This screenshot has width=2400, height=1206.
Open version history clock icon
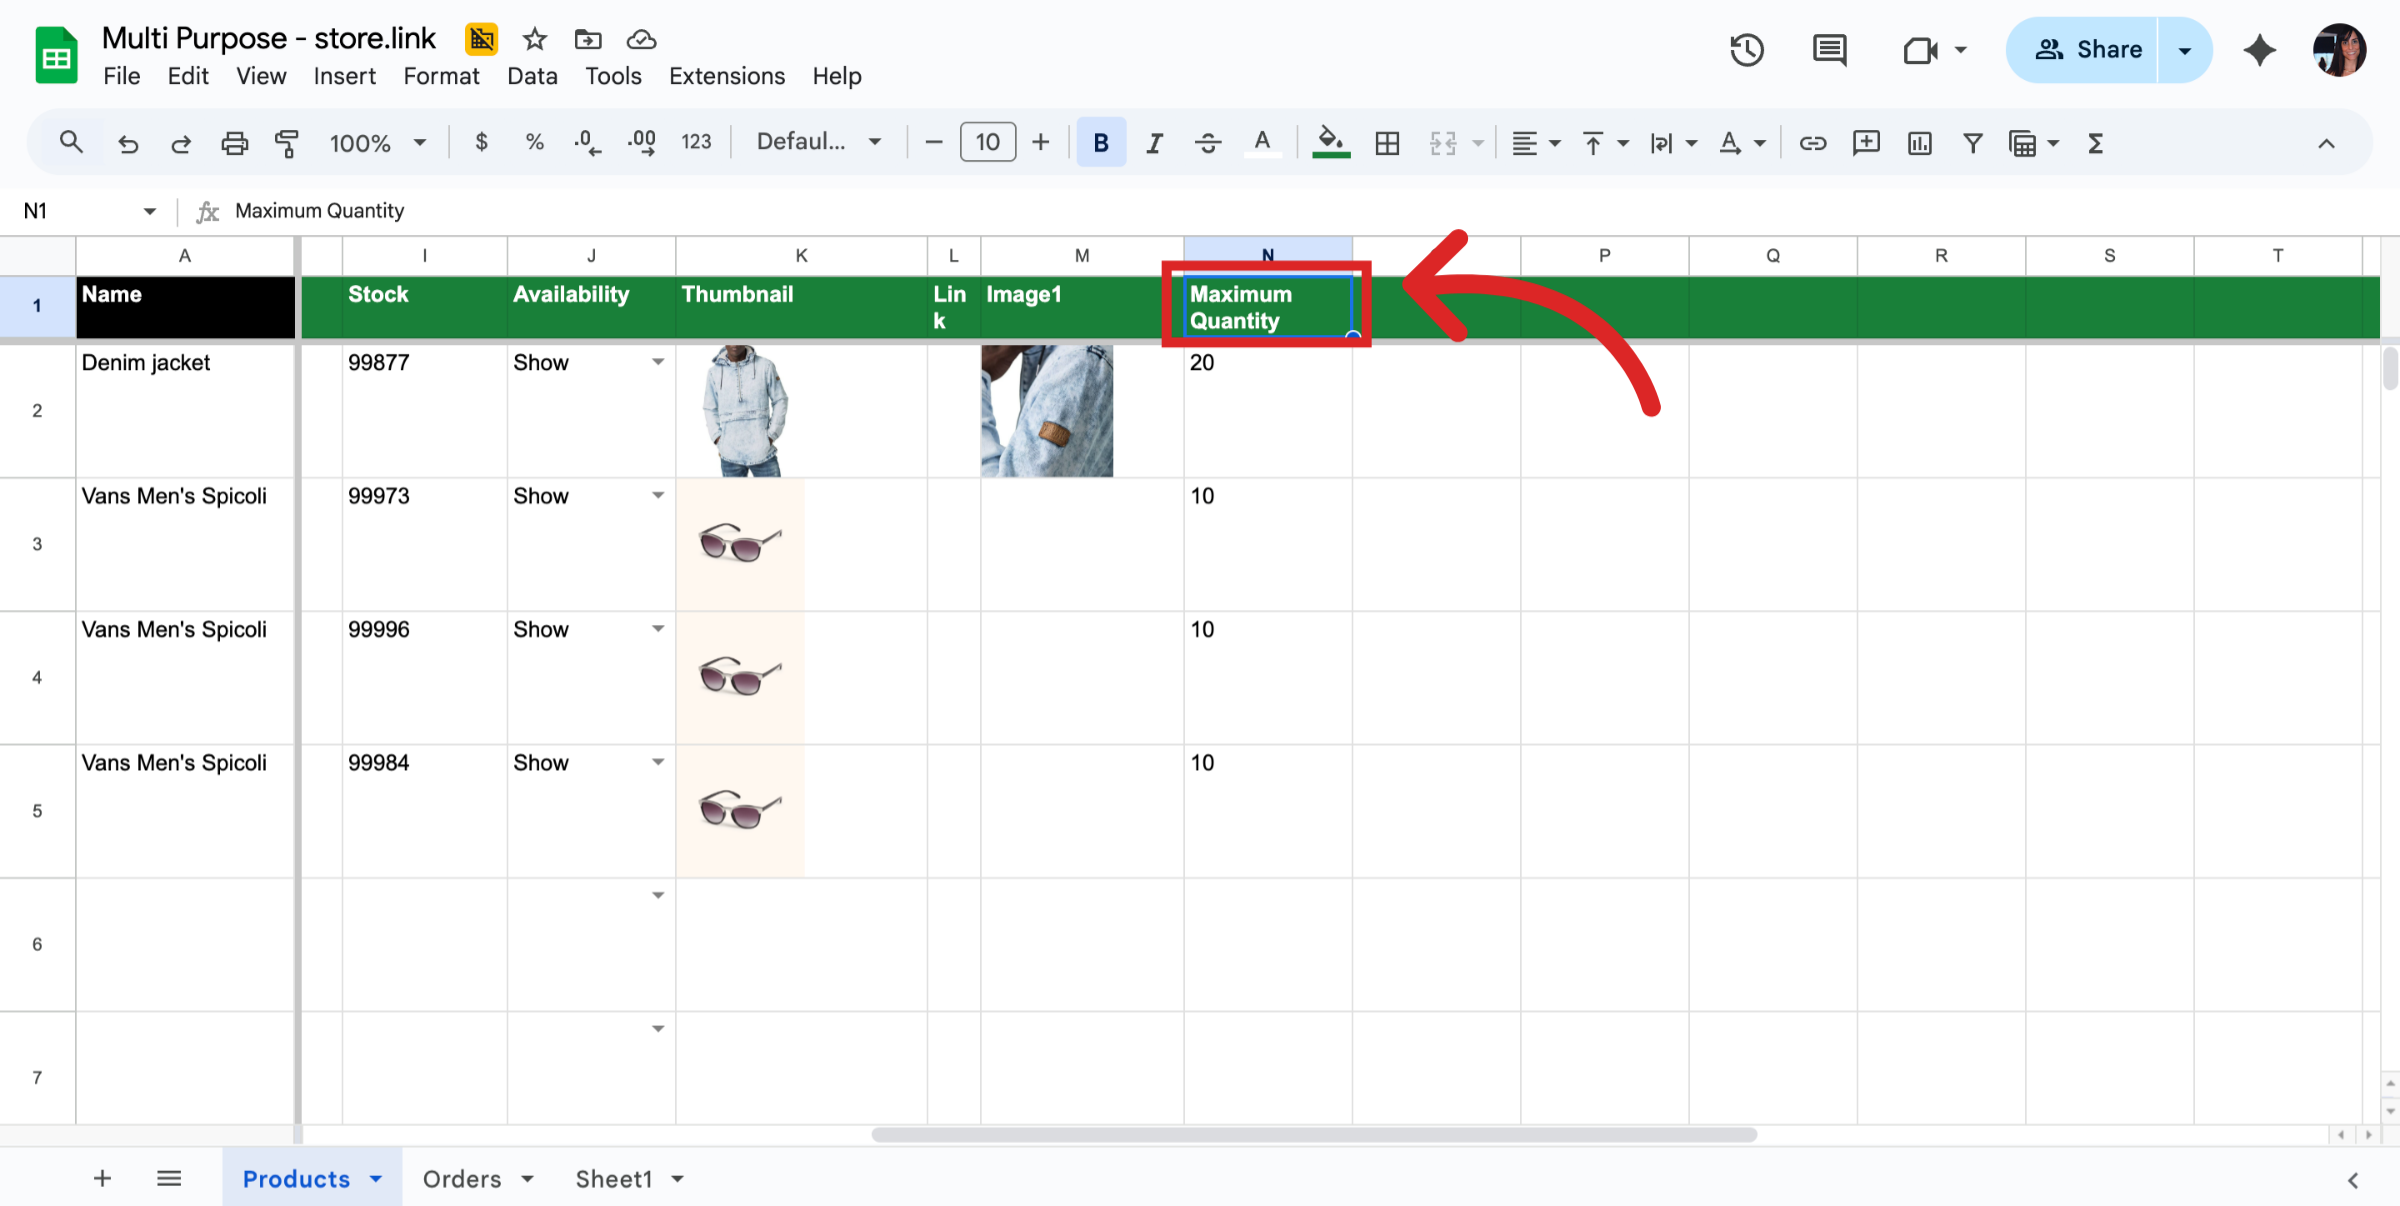1746,50
